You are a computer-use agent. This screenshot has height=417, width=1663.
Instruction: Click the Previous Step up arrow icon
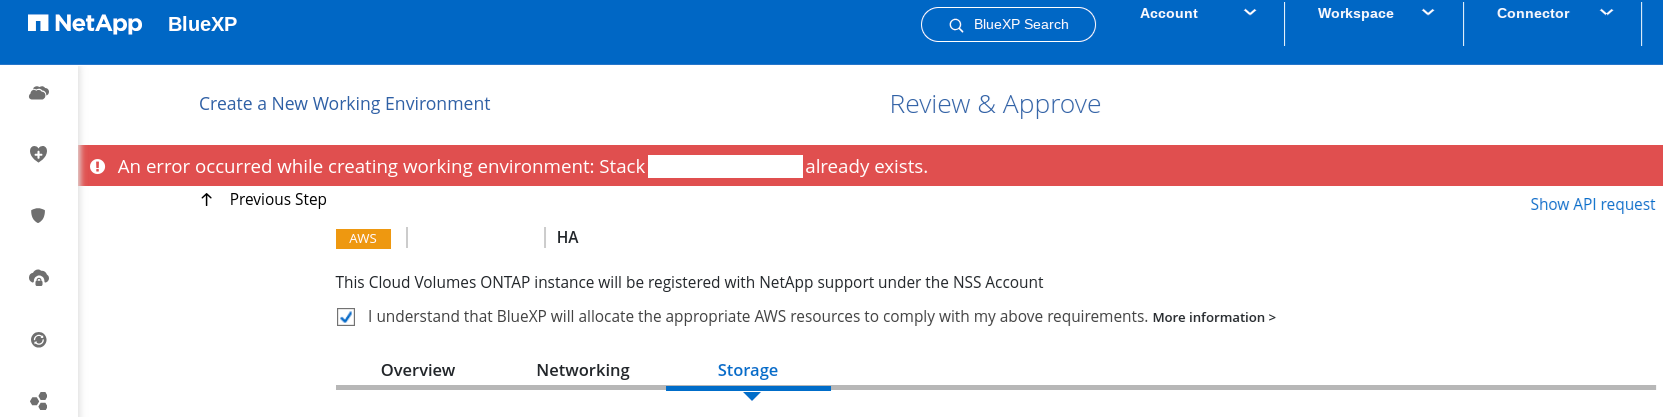(x=207, y=200)
